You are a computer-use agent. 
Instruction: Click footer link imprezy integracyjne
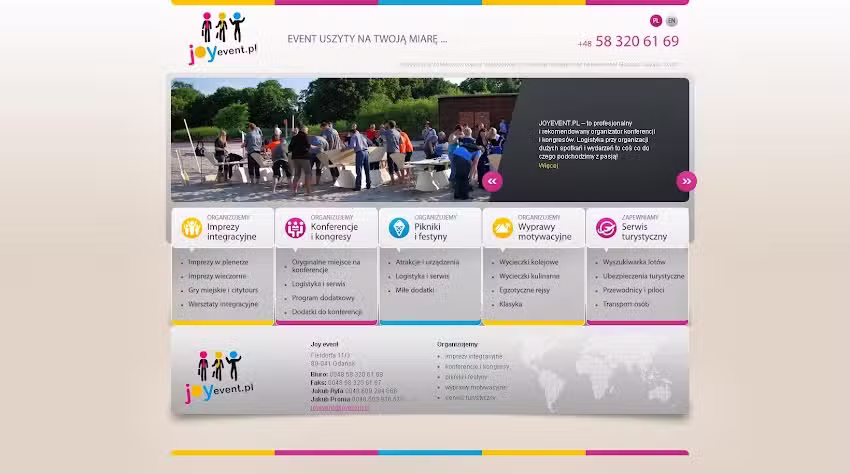click(x=474, y=356)
